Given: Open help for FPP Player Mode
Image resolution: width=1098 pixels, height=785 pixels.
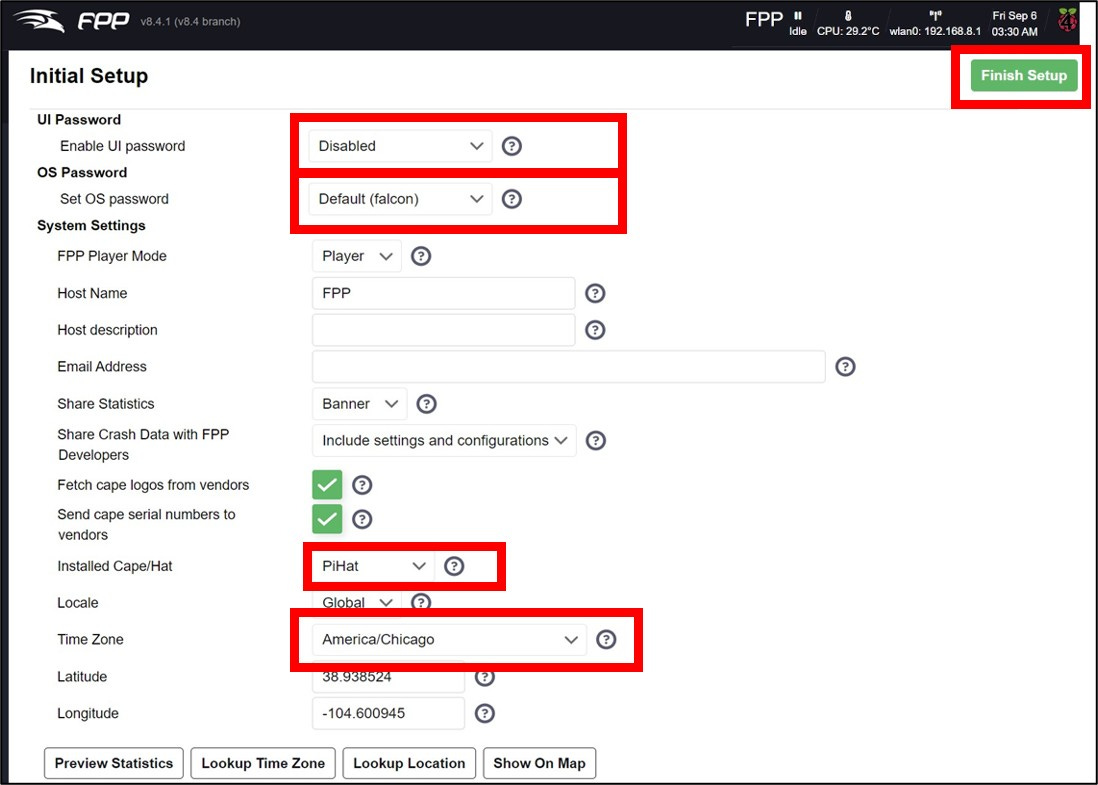Looking at the screenshot, I should [421, 256].
